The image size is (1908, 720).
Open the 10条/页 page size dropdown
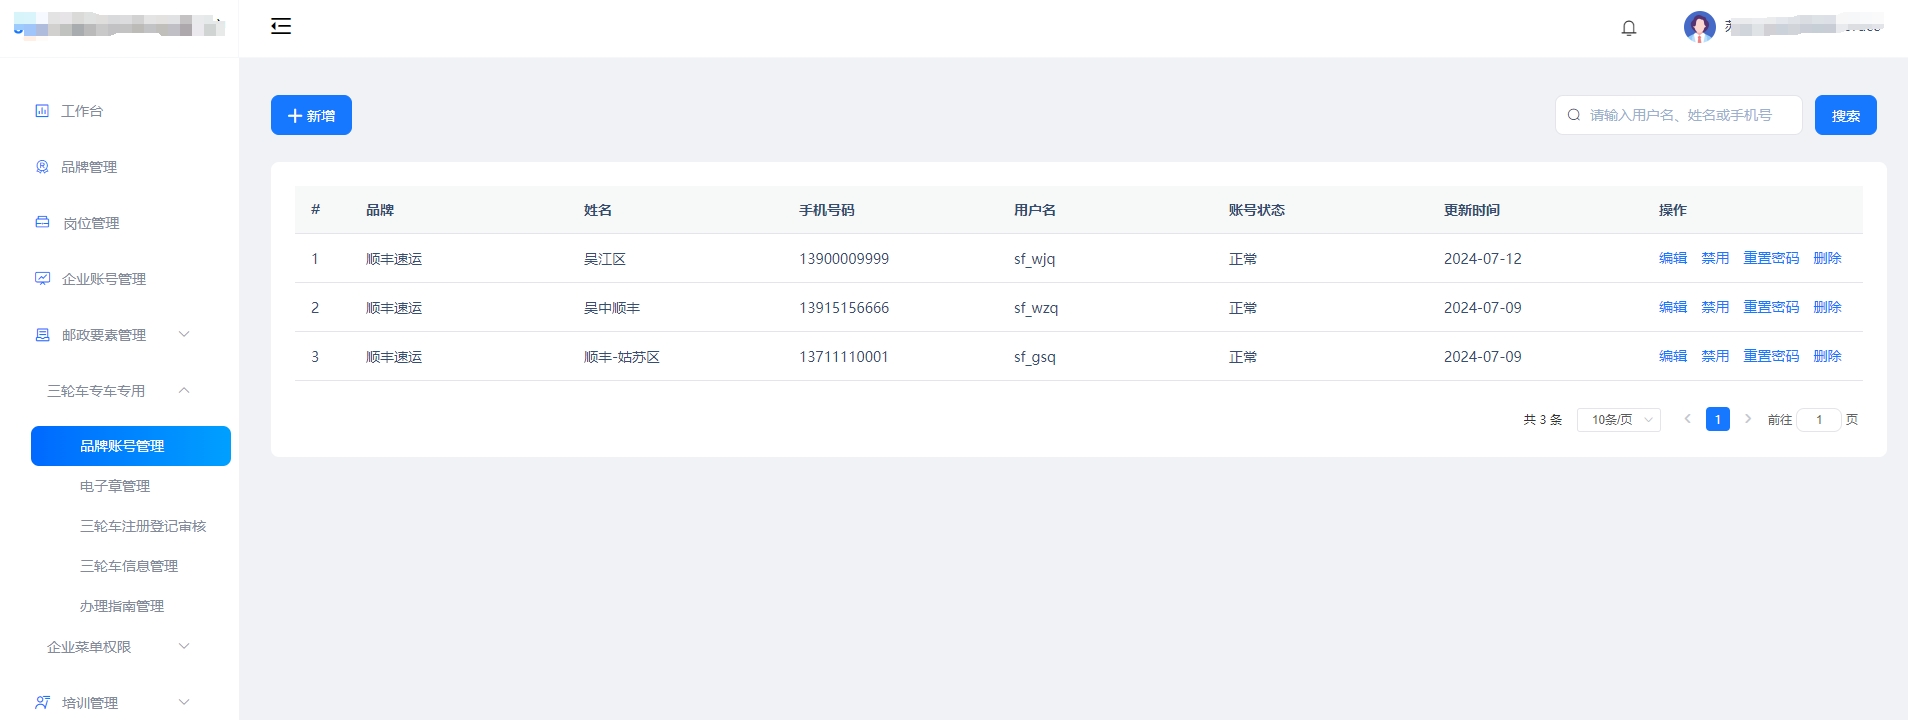tap(1619, 420)
